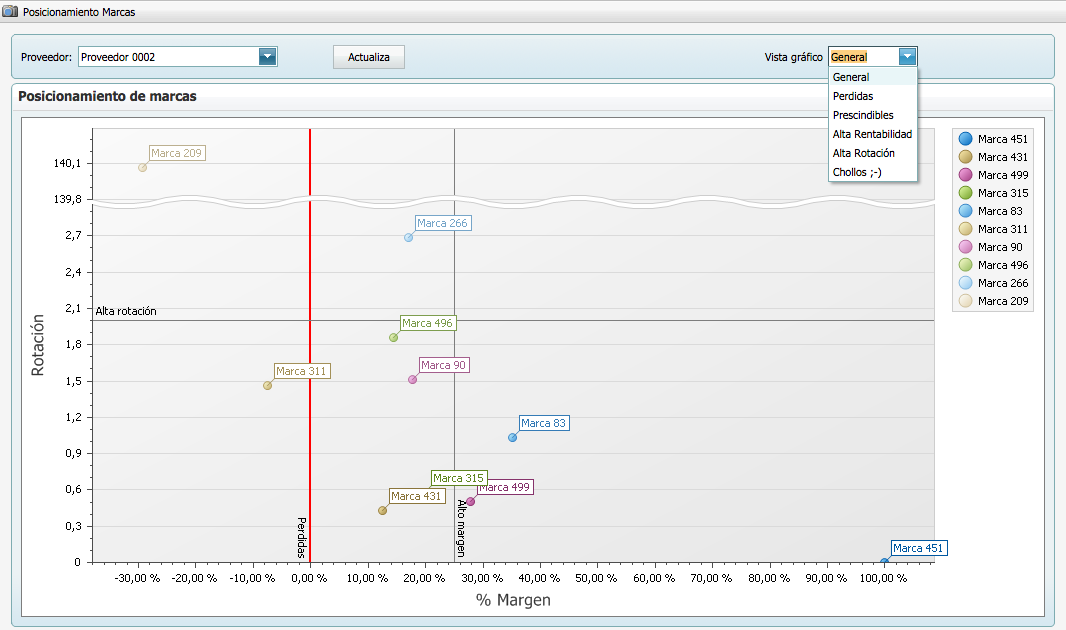Click the Marca 451 legend marker
Screen dimensions: 1066x630
point(965,139)
